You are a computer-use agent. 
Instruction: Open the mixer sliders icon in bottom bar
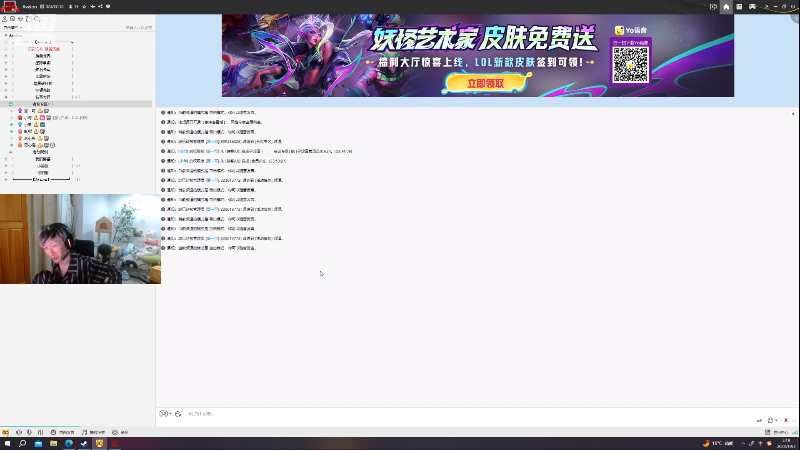(40, 432)
